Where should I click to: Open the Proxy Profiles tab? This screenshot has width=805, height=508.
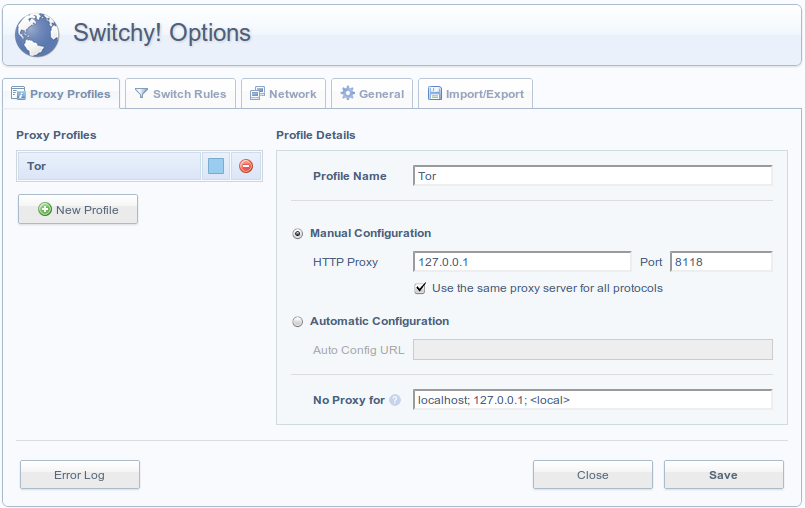pos(61,93)
